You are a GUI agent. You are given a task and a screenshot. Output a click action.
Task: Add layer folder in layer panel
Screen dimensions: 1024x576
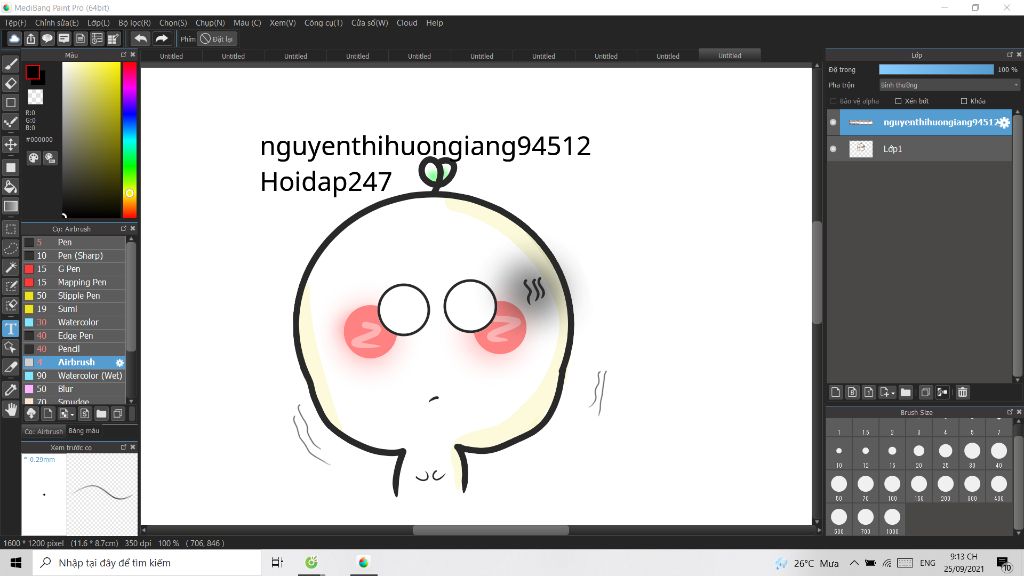905,392
